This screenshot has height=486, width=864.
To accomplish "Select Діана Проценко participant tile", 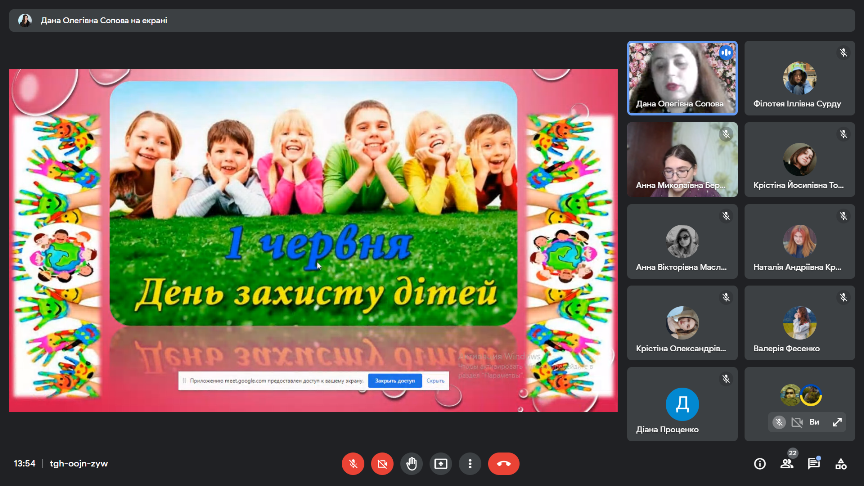I will [682, 404].
